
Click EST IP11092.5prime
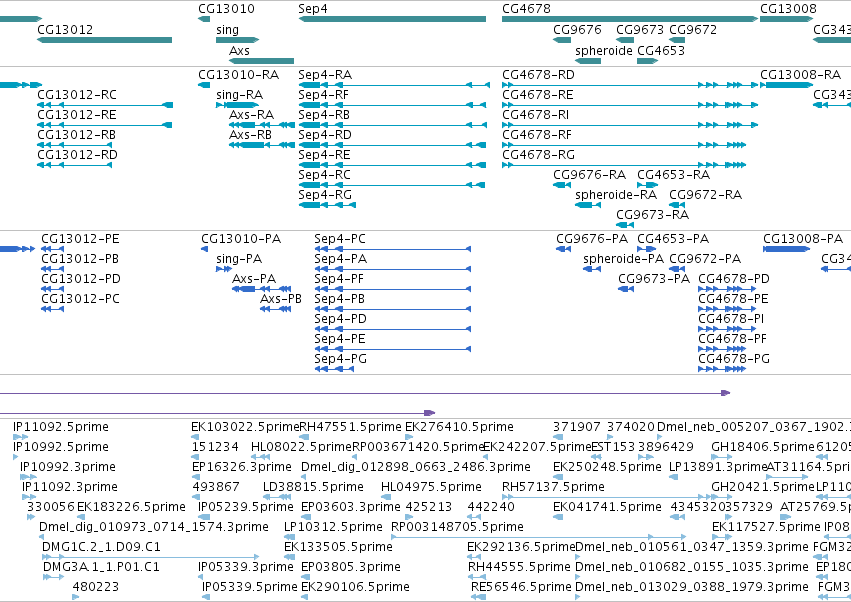click(x=61, y=427)
